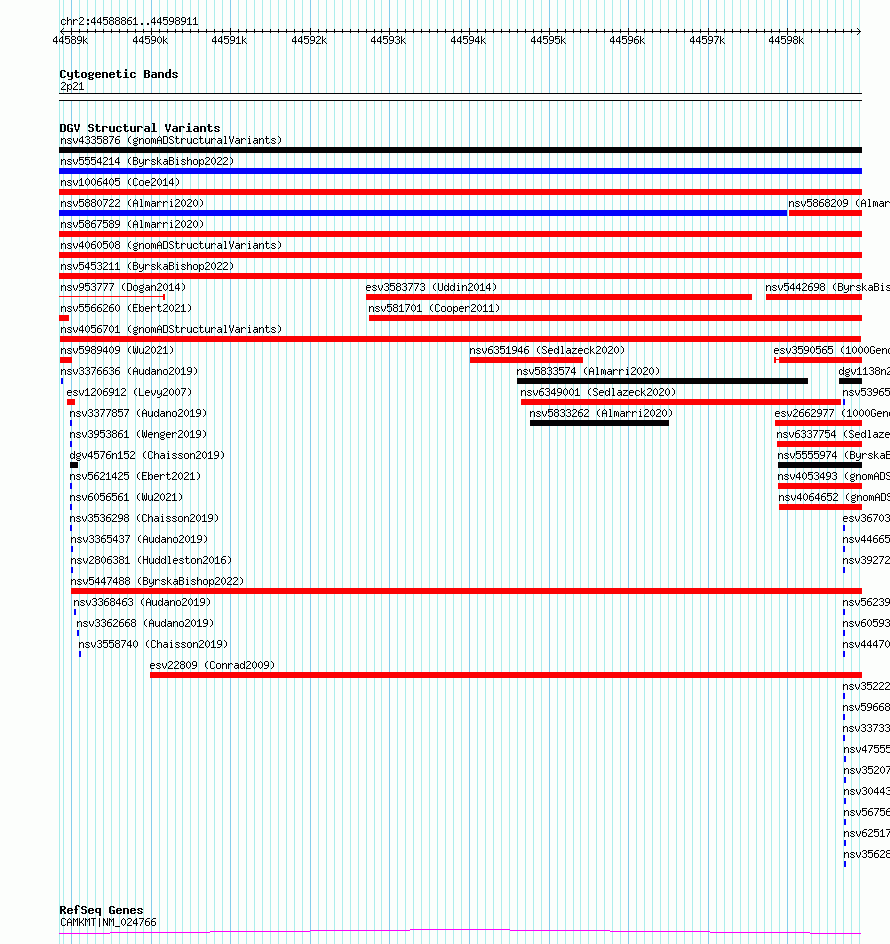The image size is (890, 944).
Task: Click nsv3536298 (Chaisson2019) label
Action: pos(144,518)
